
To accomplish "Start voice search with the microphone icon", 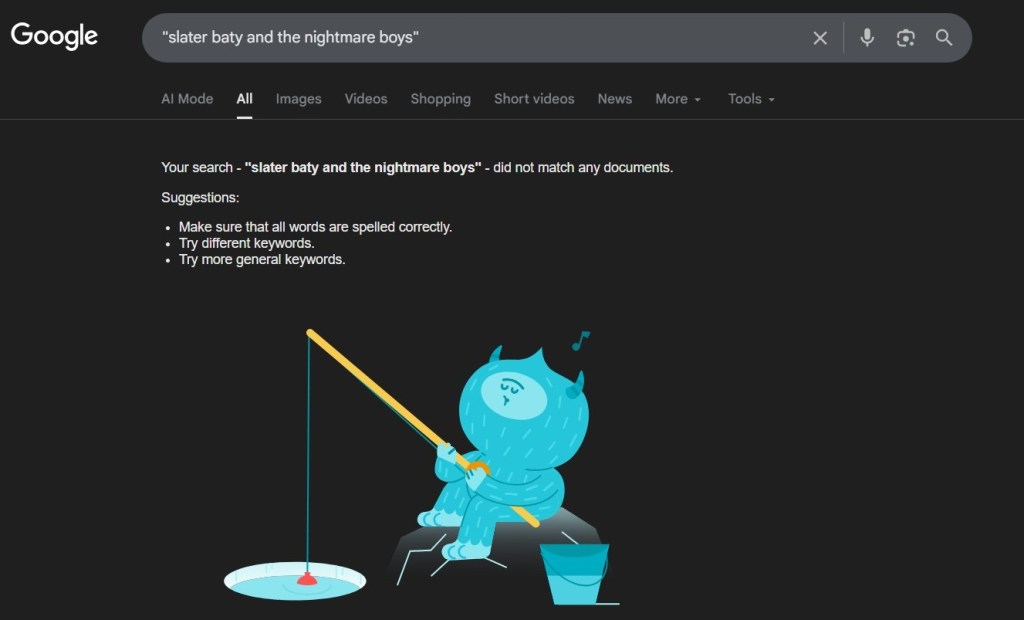I will point(867,38).
